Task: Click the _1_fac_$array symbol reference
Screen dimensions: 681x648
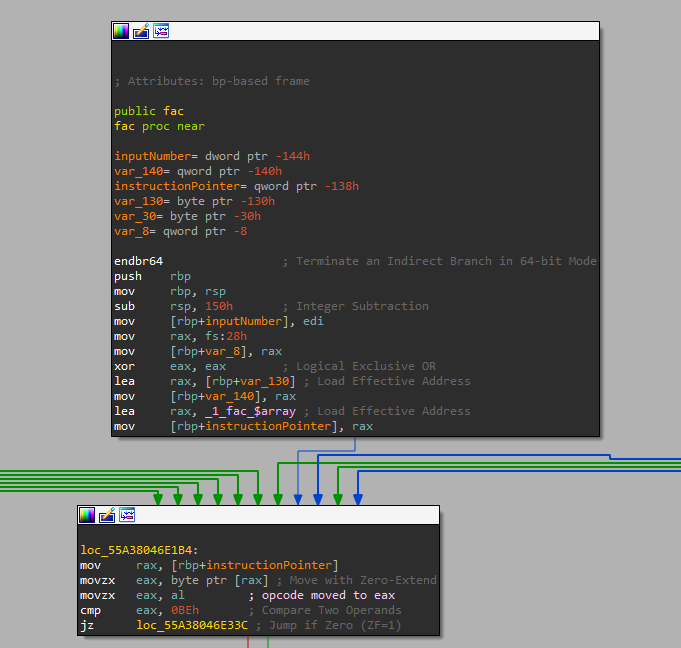Action: [251, 411]
